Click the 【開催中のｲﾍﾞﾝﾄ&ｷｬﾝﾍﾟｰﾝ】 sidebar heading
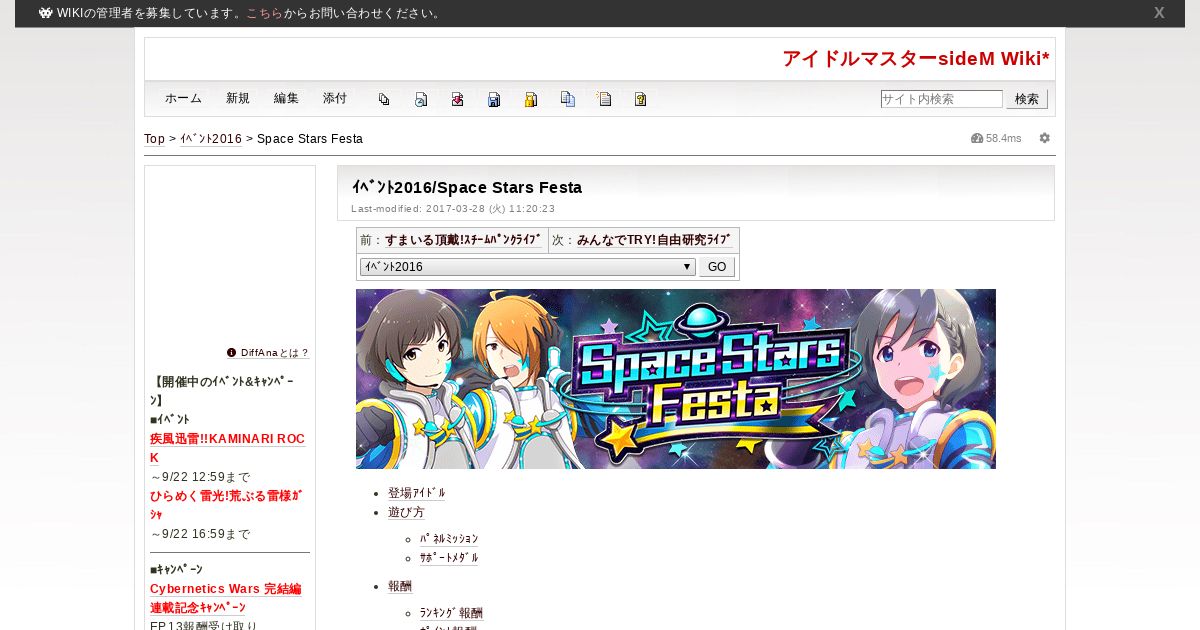The height and width of the screenshot is (630, 1200). [x=224, y=391]
